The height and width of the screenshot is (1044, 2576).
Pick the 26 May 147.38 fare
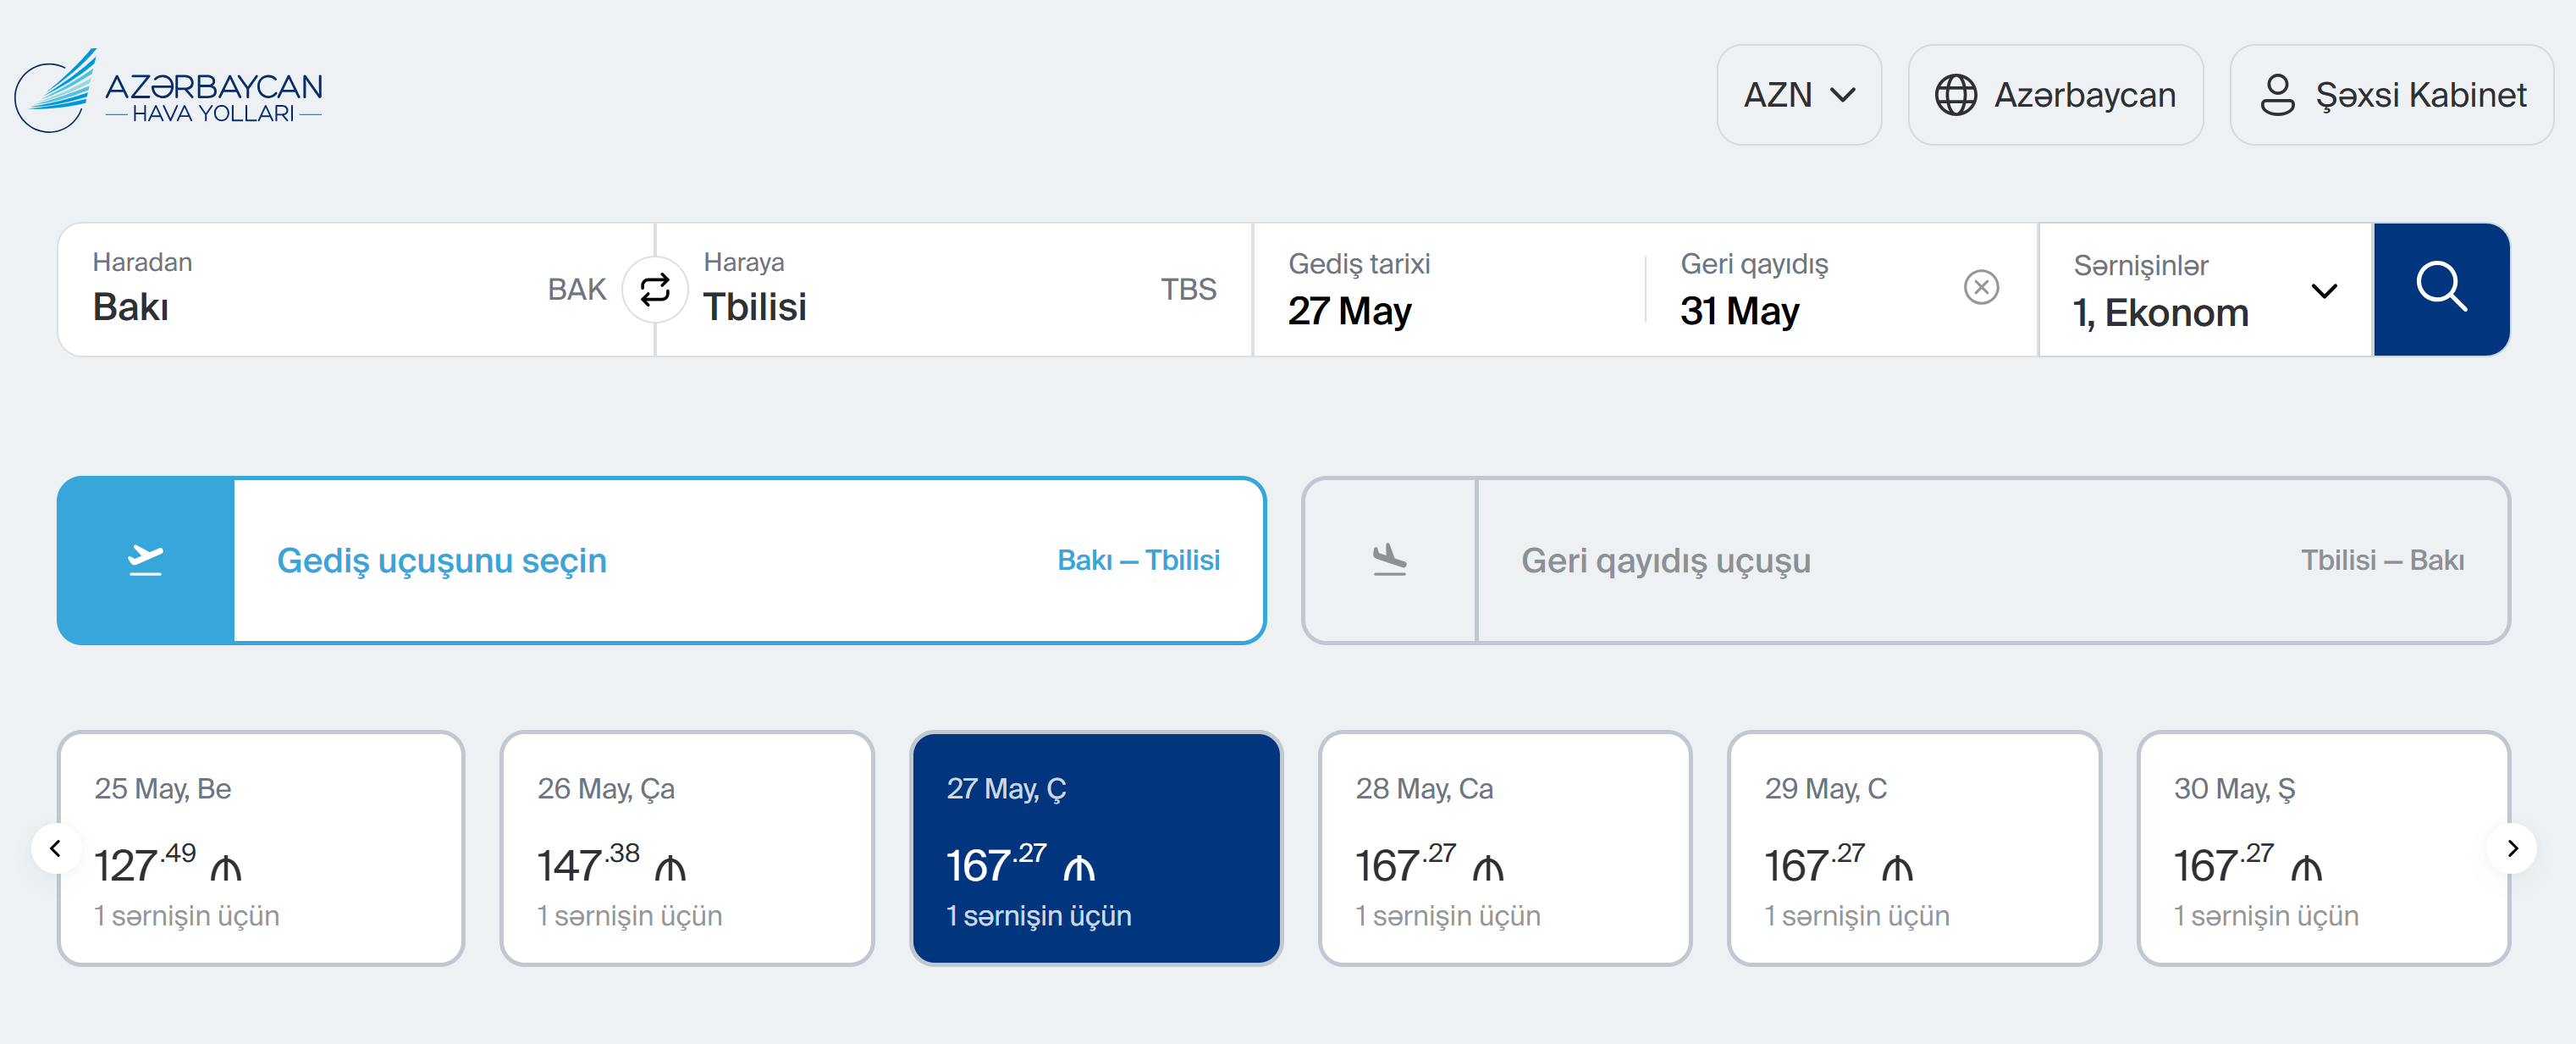[x=686, y=848]
